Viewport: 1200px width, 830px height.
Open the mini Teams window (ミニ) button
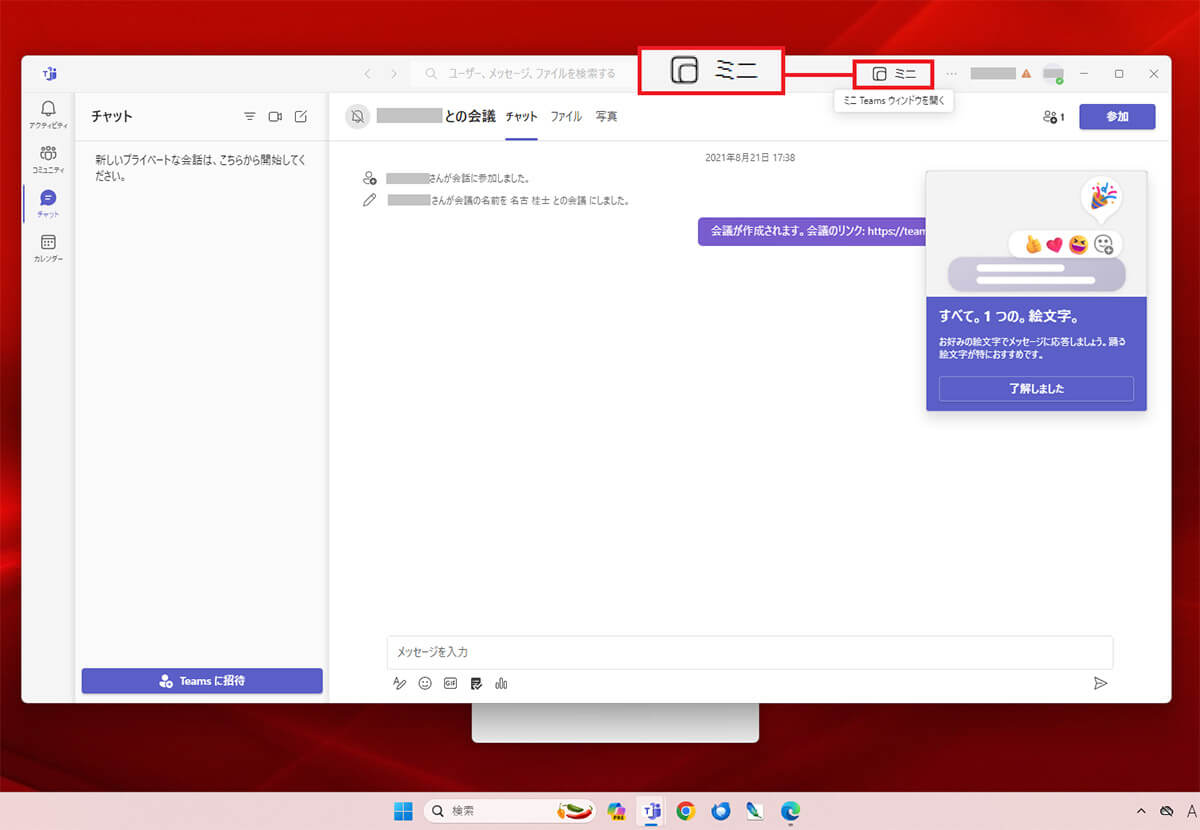[x=894, y=74]
